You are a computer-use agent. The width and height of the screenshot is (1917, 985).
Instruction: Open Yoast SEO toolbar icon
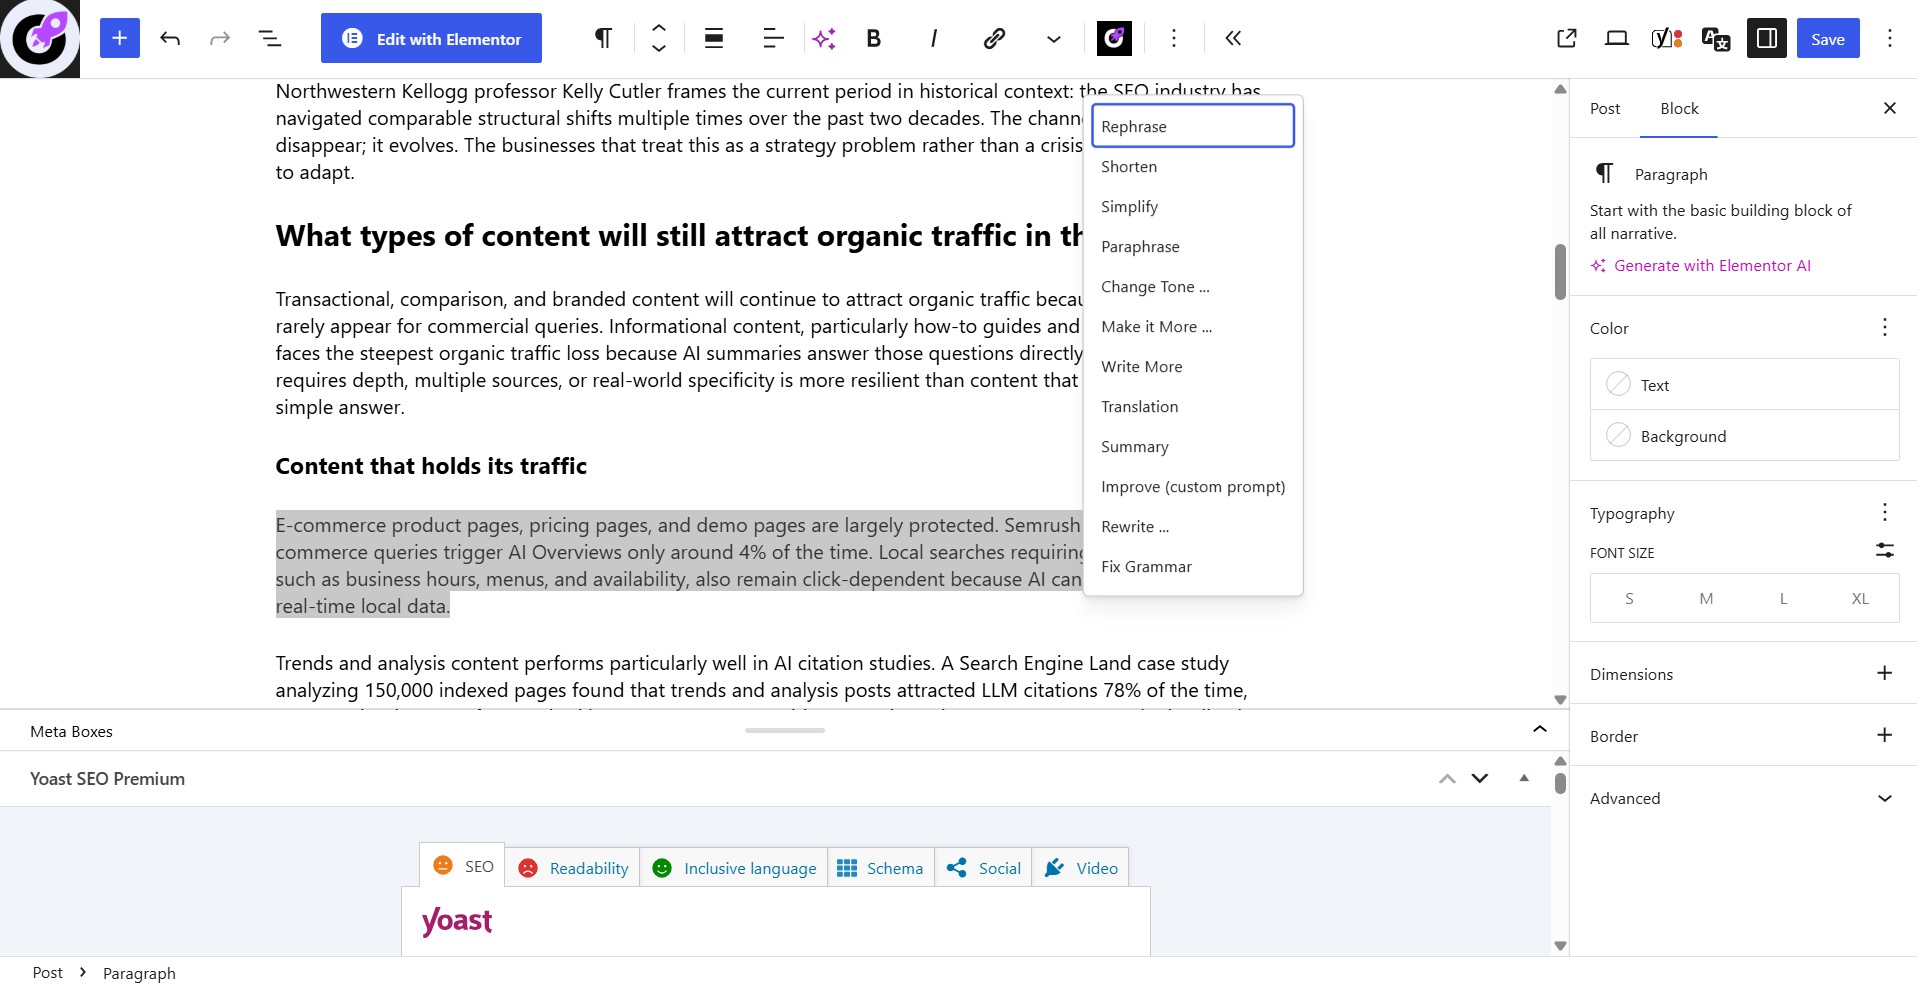(1667, 38)
